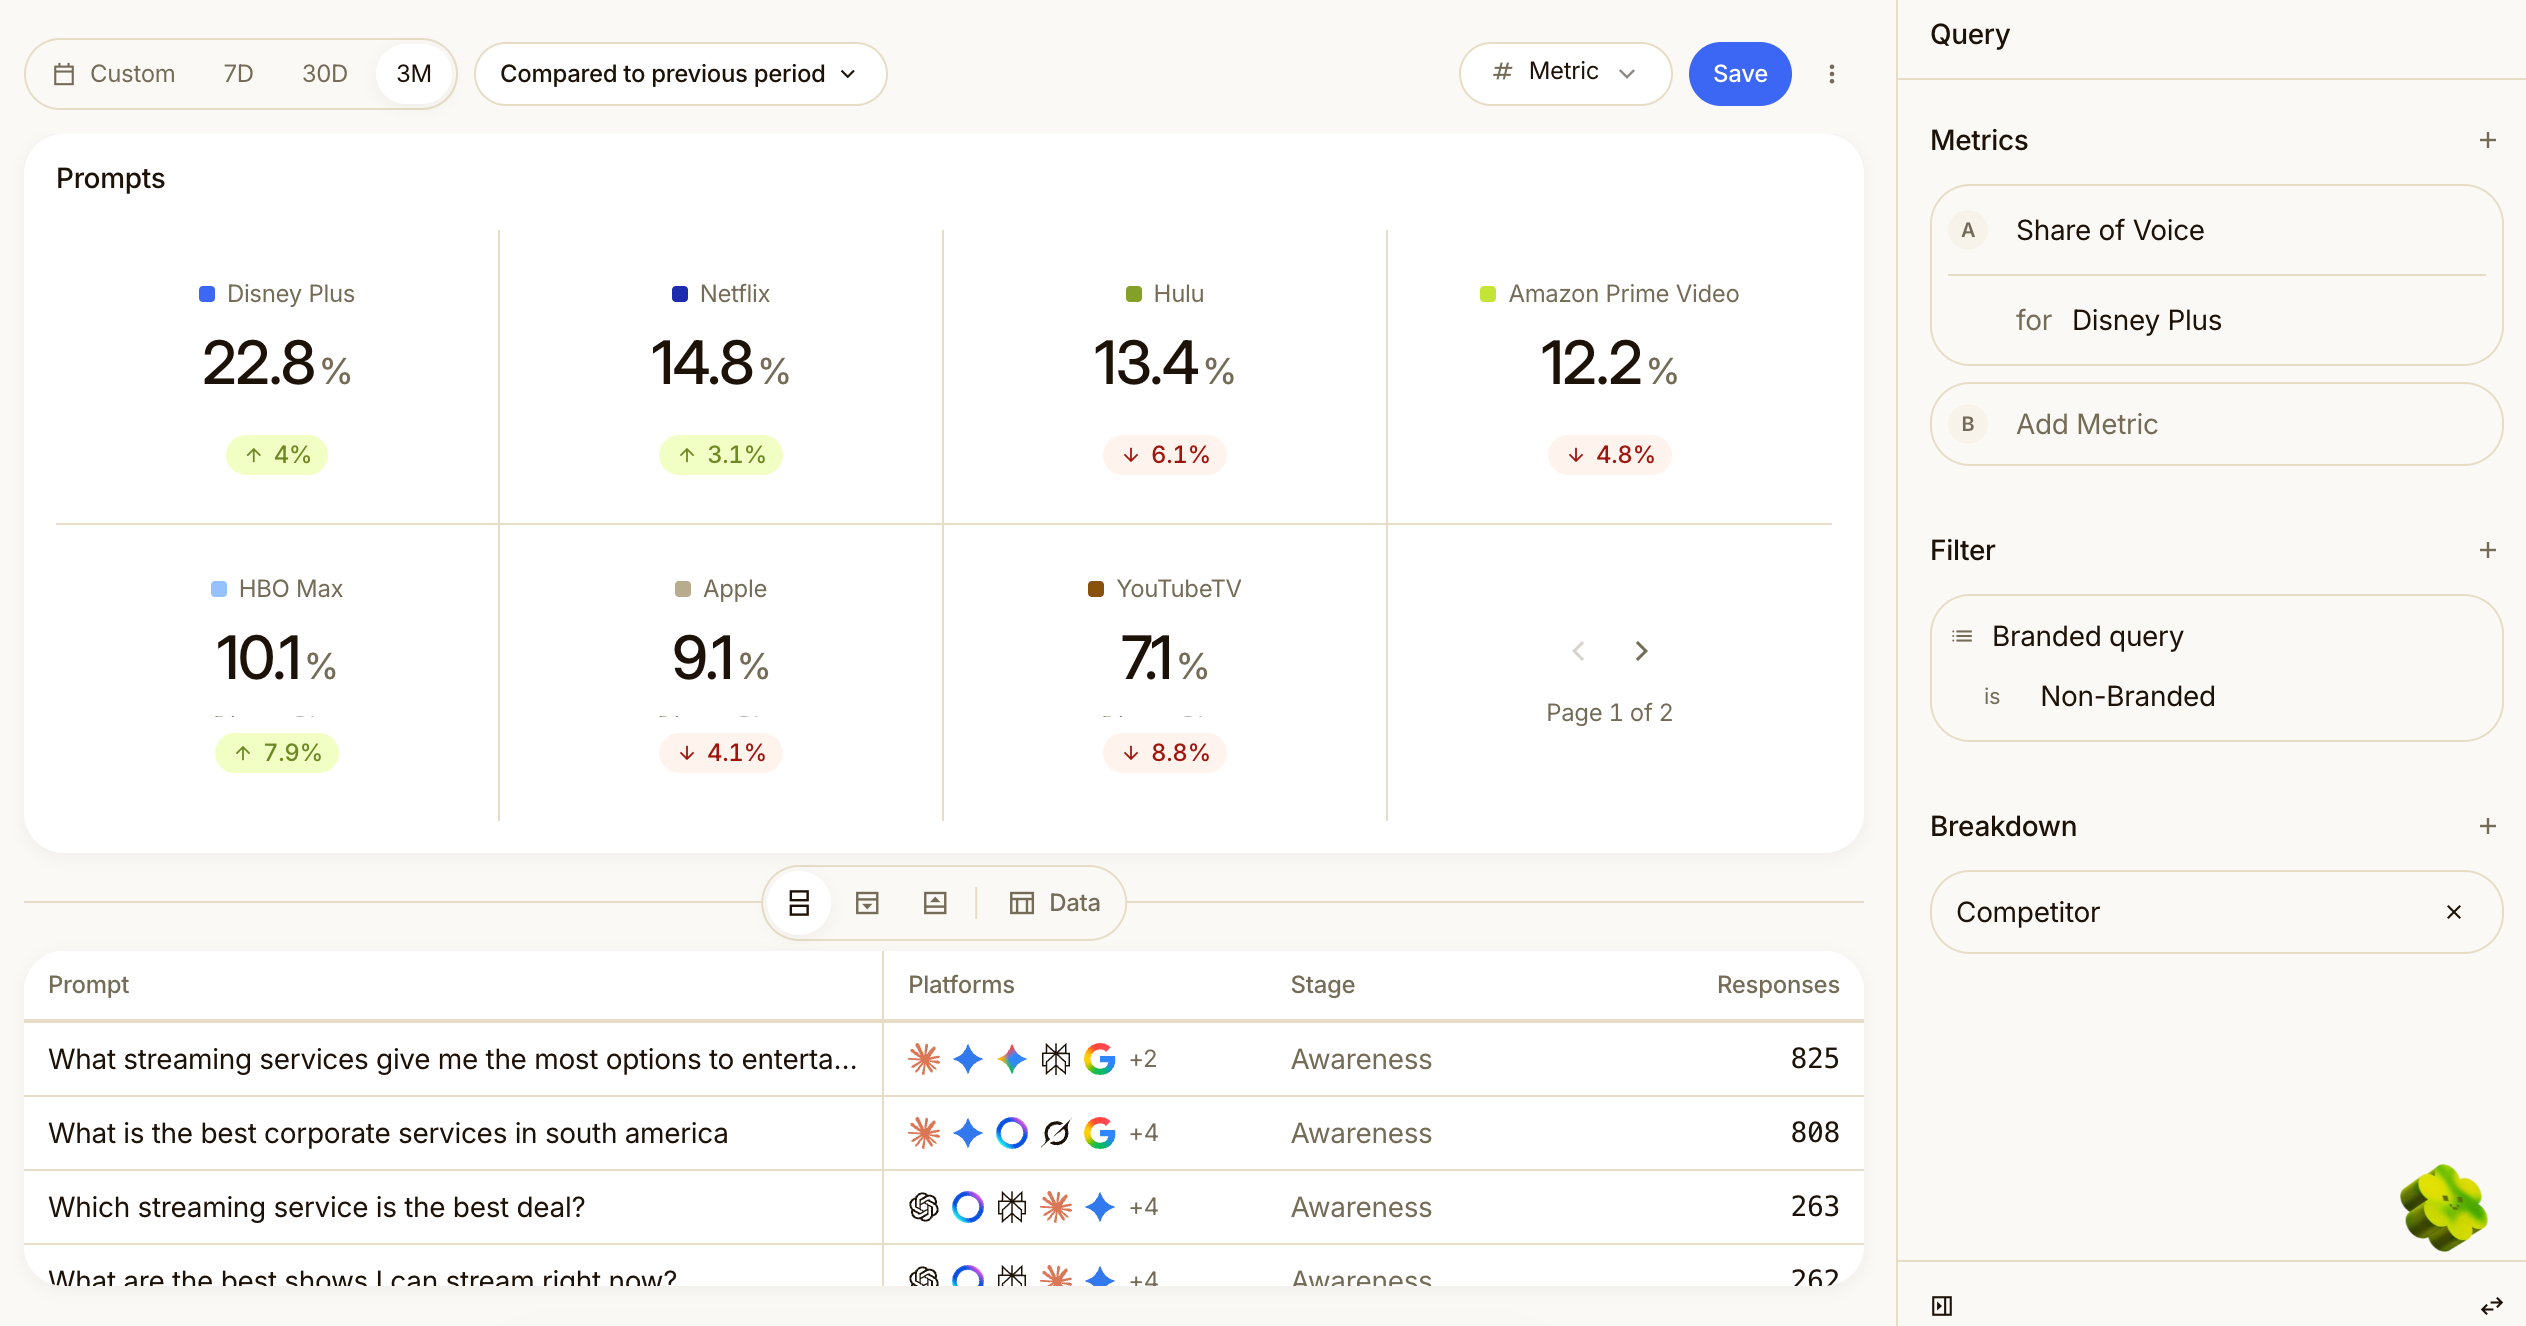This screenshot has width=2526, height=1326.
Task: Open prompt about best corporate services
Action: (x=388, y=1133)
